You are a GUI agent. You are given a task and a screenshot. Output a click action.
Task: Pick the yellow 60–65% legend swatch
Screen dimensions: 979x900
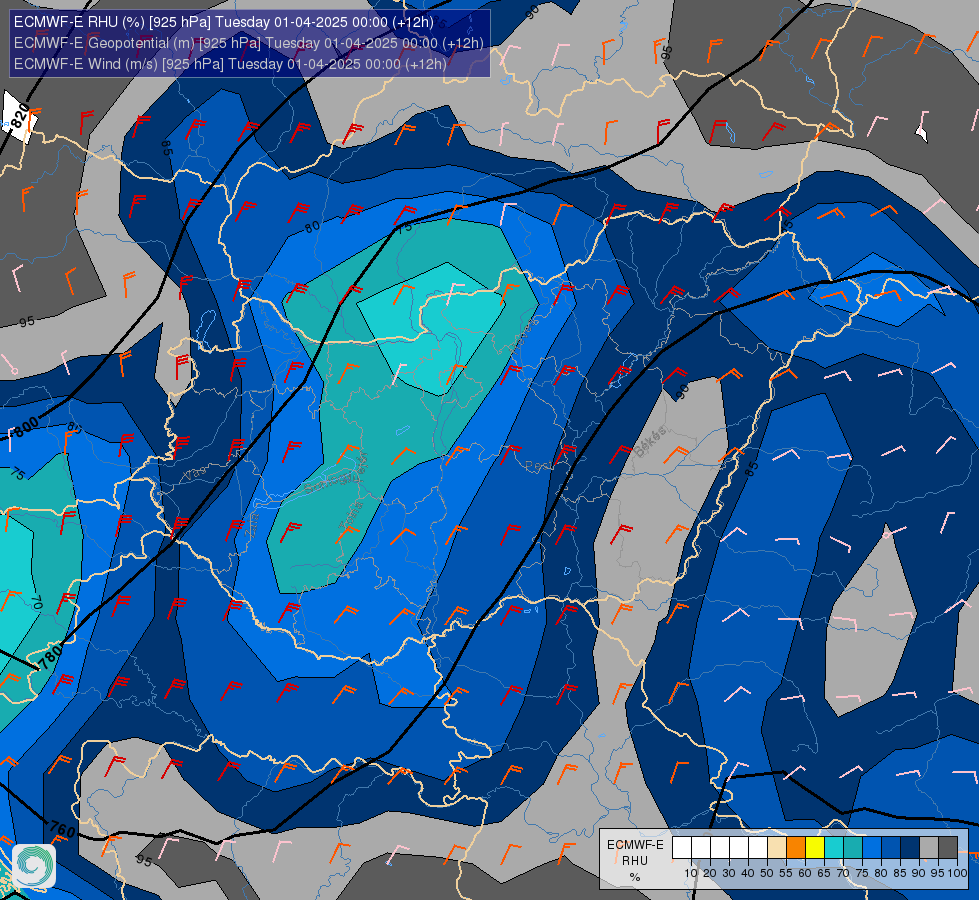coord(815,848)
